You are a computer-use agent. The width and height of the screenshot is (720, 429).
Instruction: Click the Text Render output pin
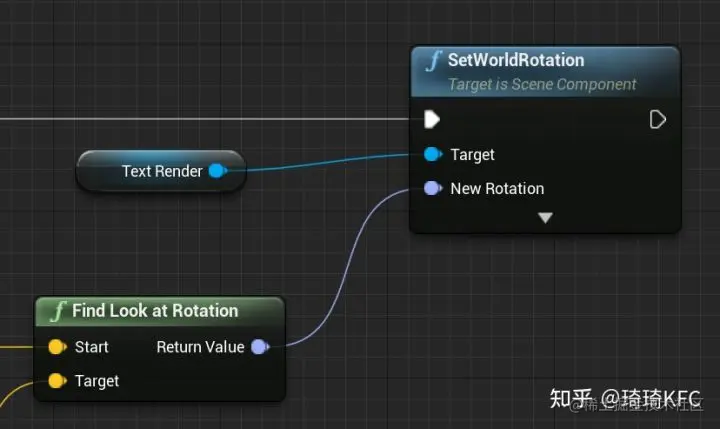pos(218,171)
